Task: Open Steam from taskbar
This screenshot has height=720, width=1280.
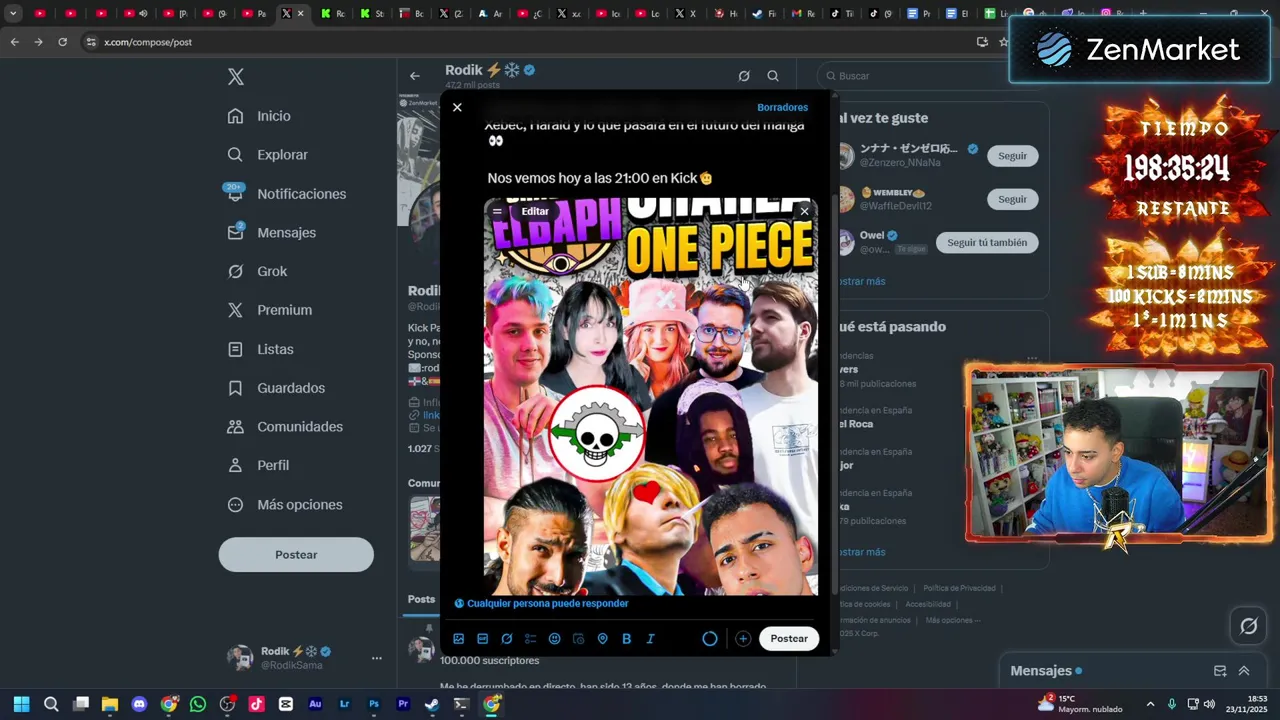Action: click(432, 704)
